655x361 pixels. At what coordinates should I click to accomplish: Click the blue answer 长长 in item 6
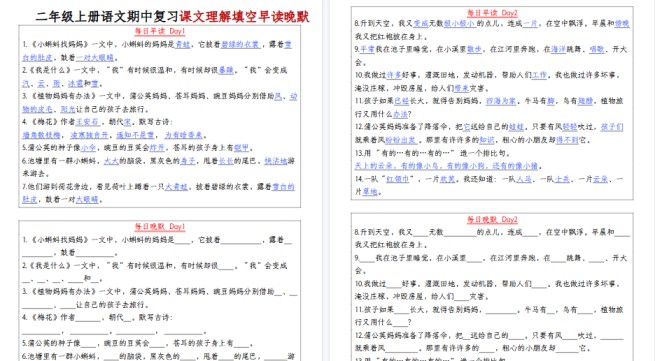226,160
